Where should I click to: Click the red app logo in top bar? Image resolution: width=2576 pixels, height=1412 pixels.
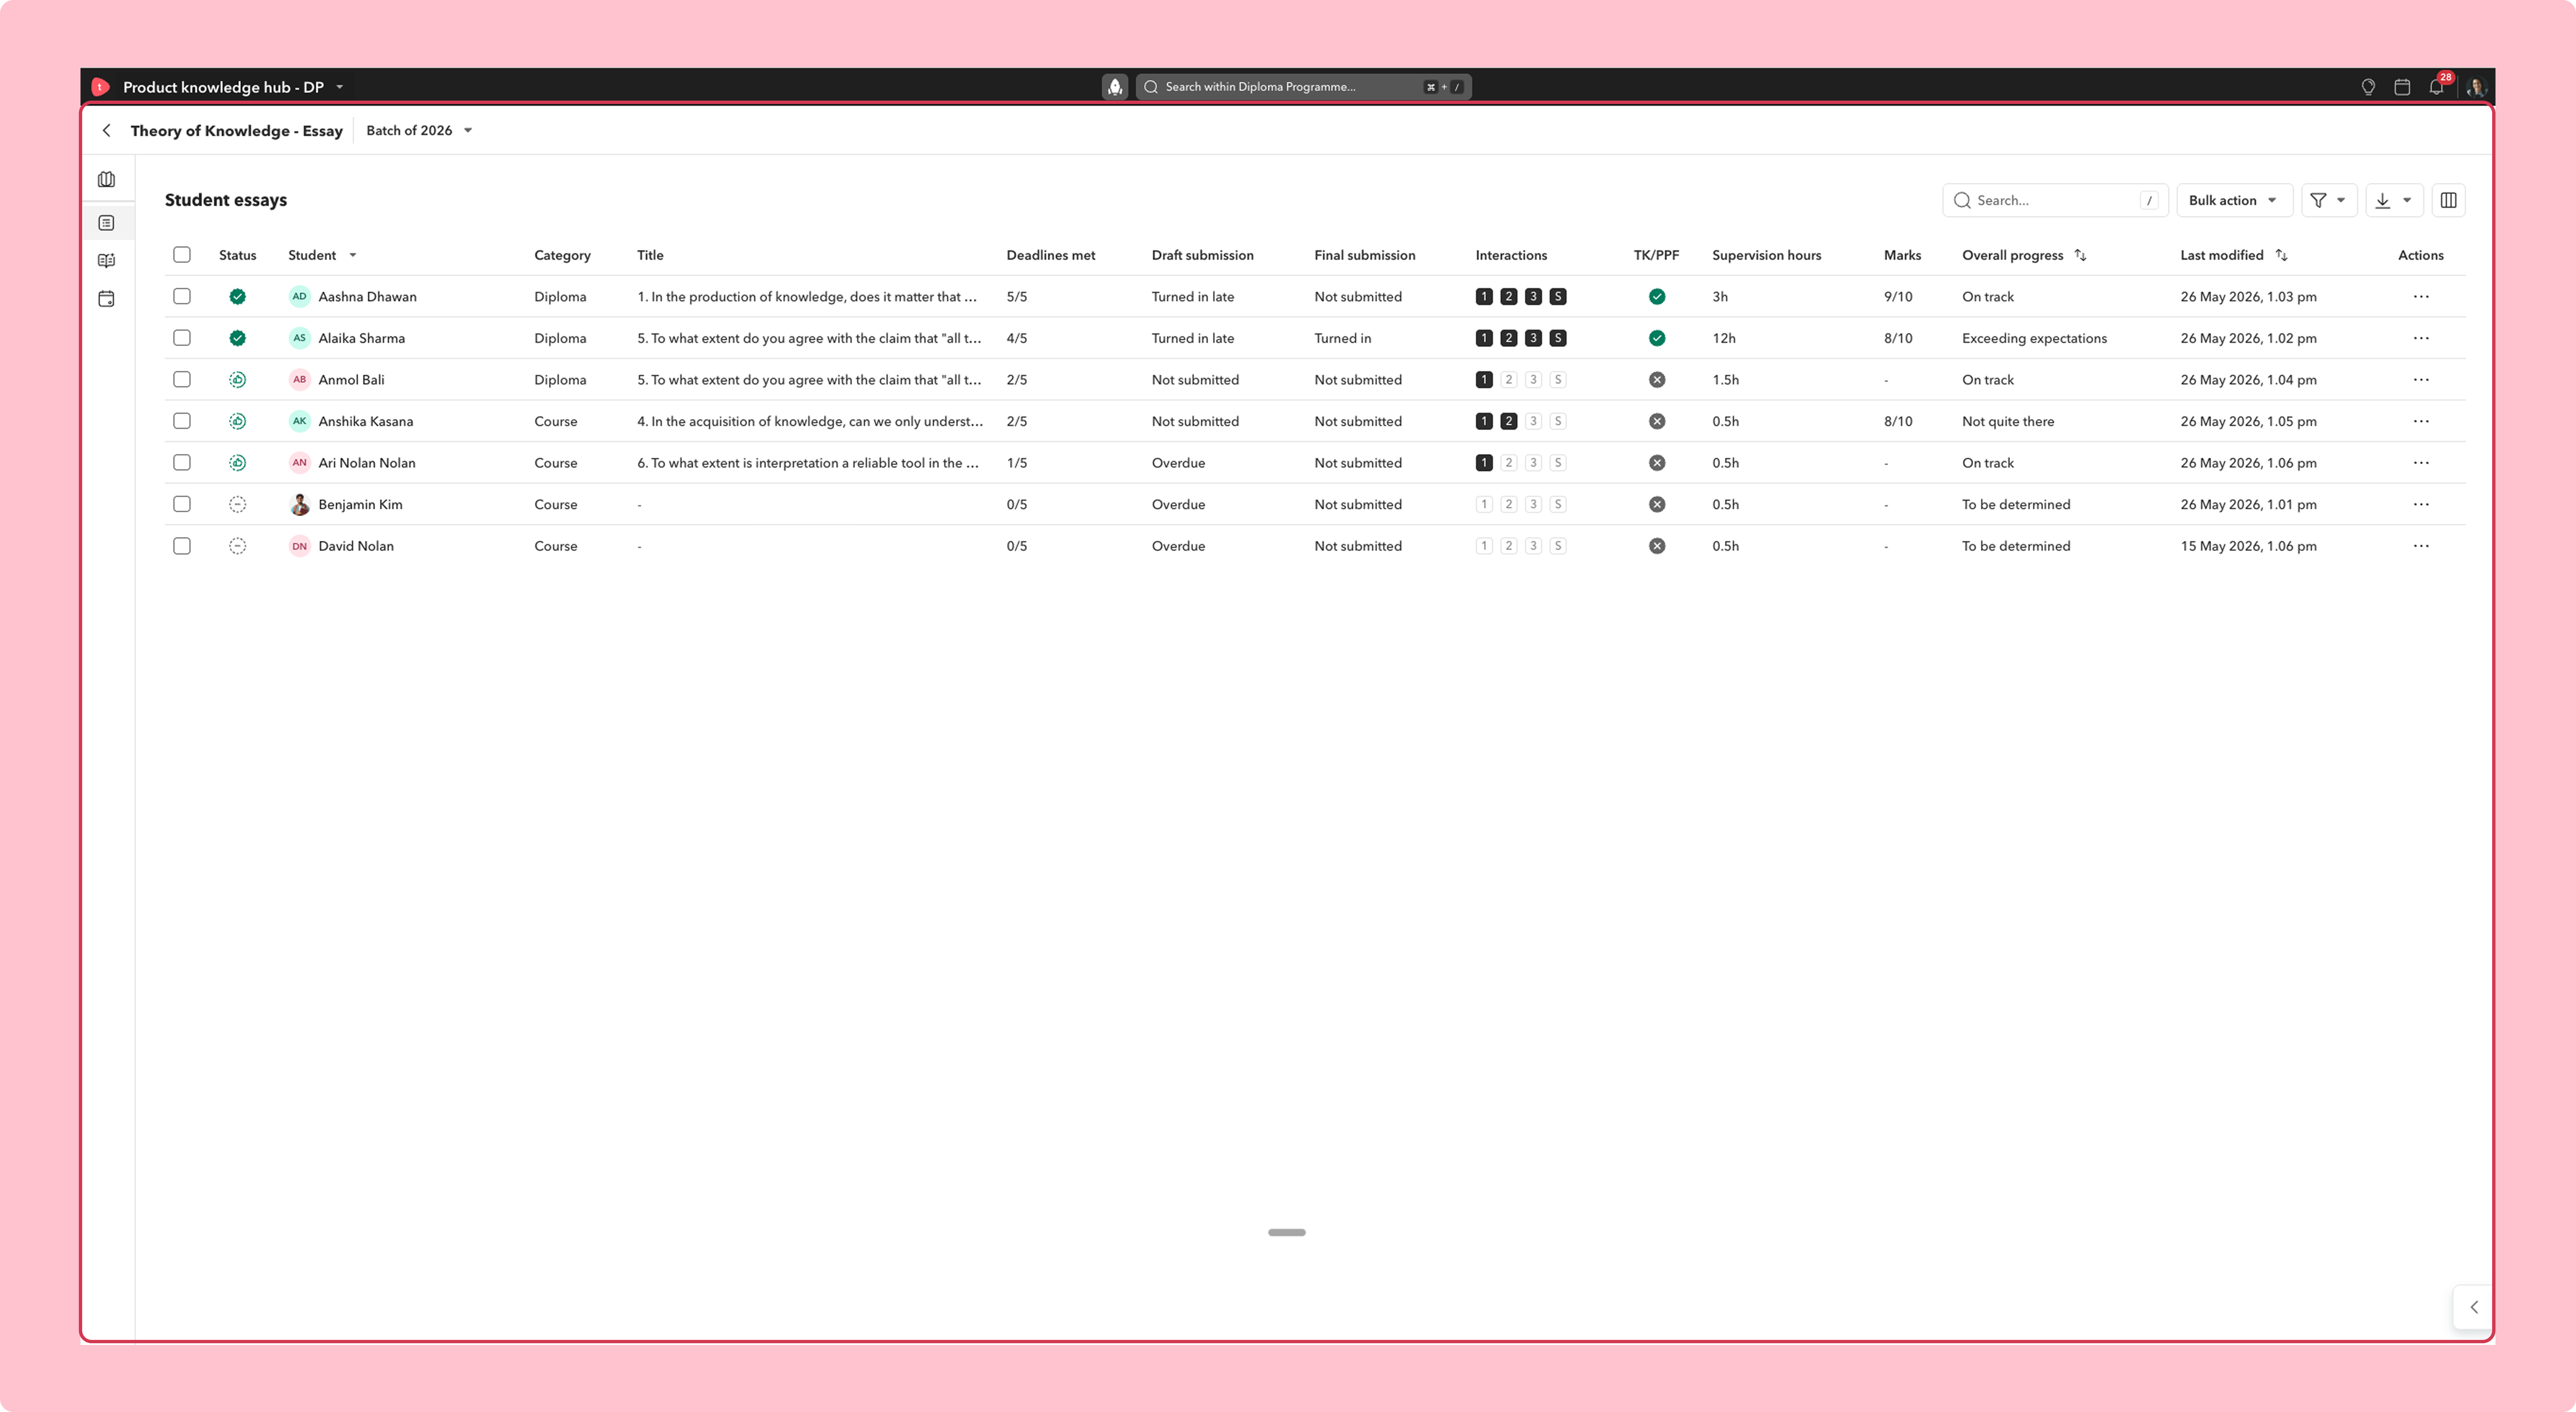tap(100, 87)
